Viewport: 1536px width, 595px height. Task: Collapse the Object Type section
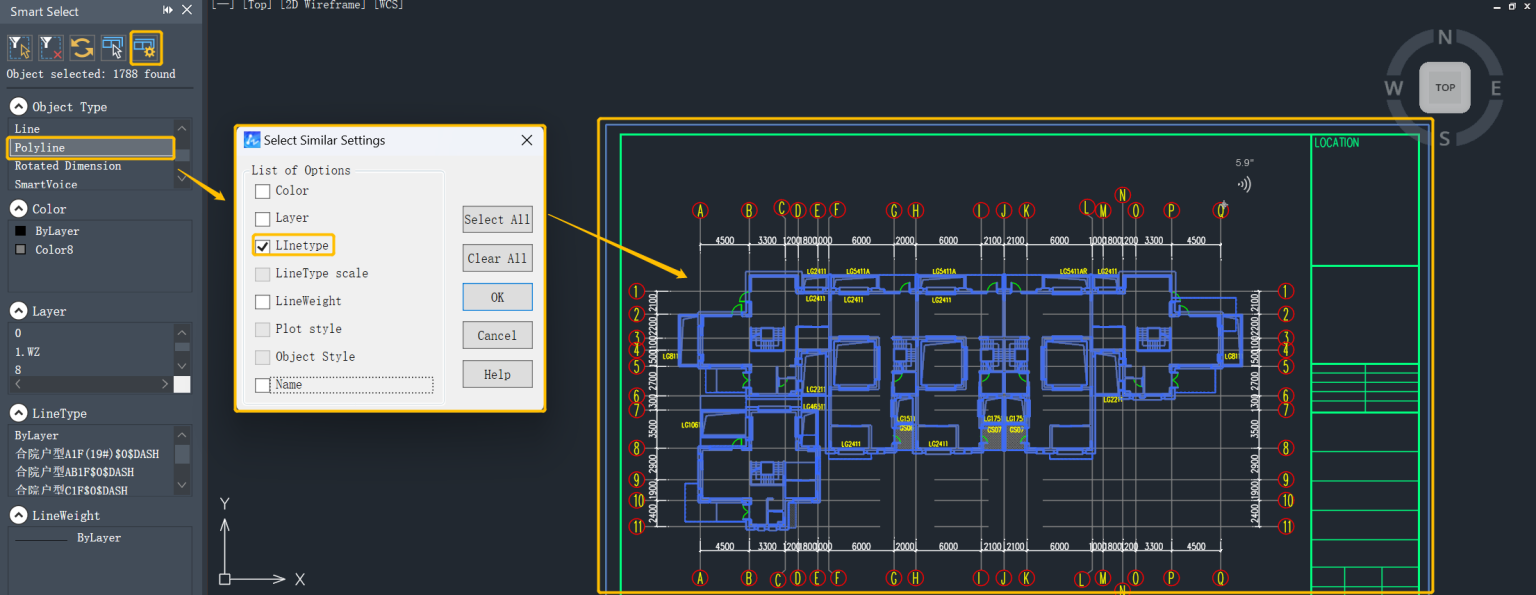(x=17, y=106)
